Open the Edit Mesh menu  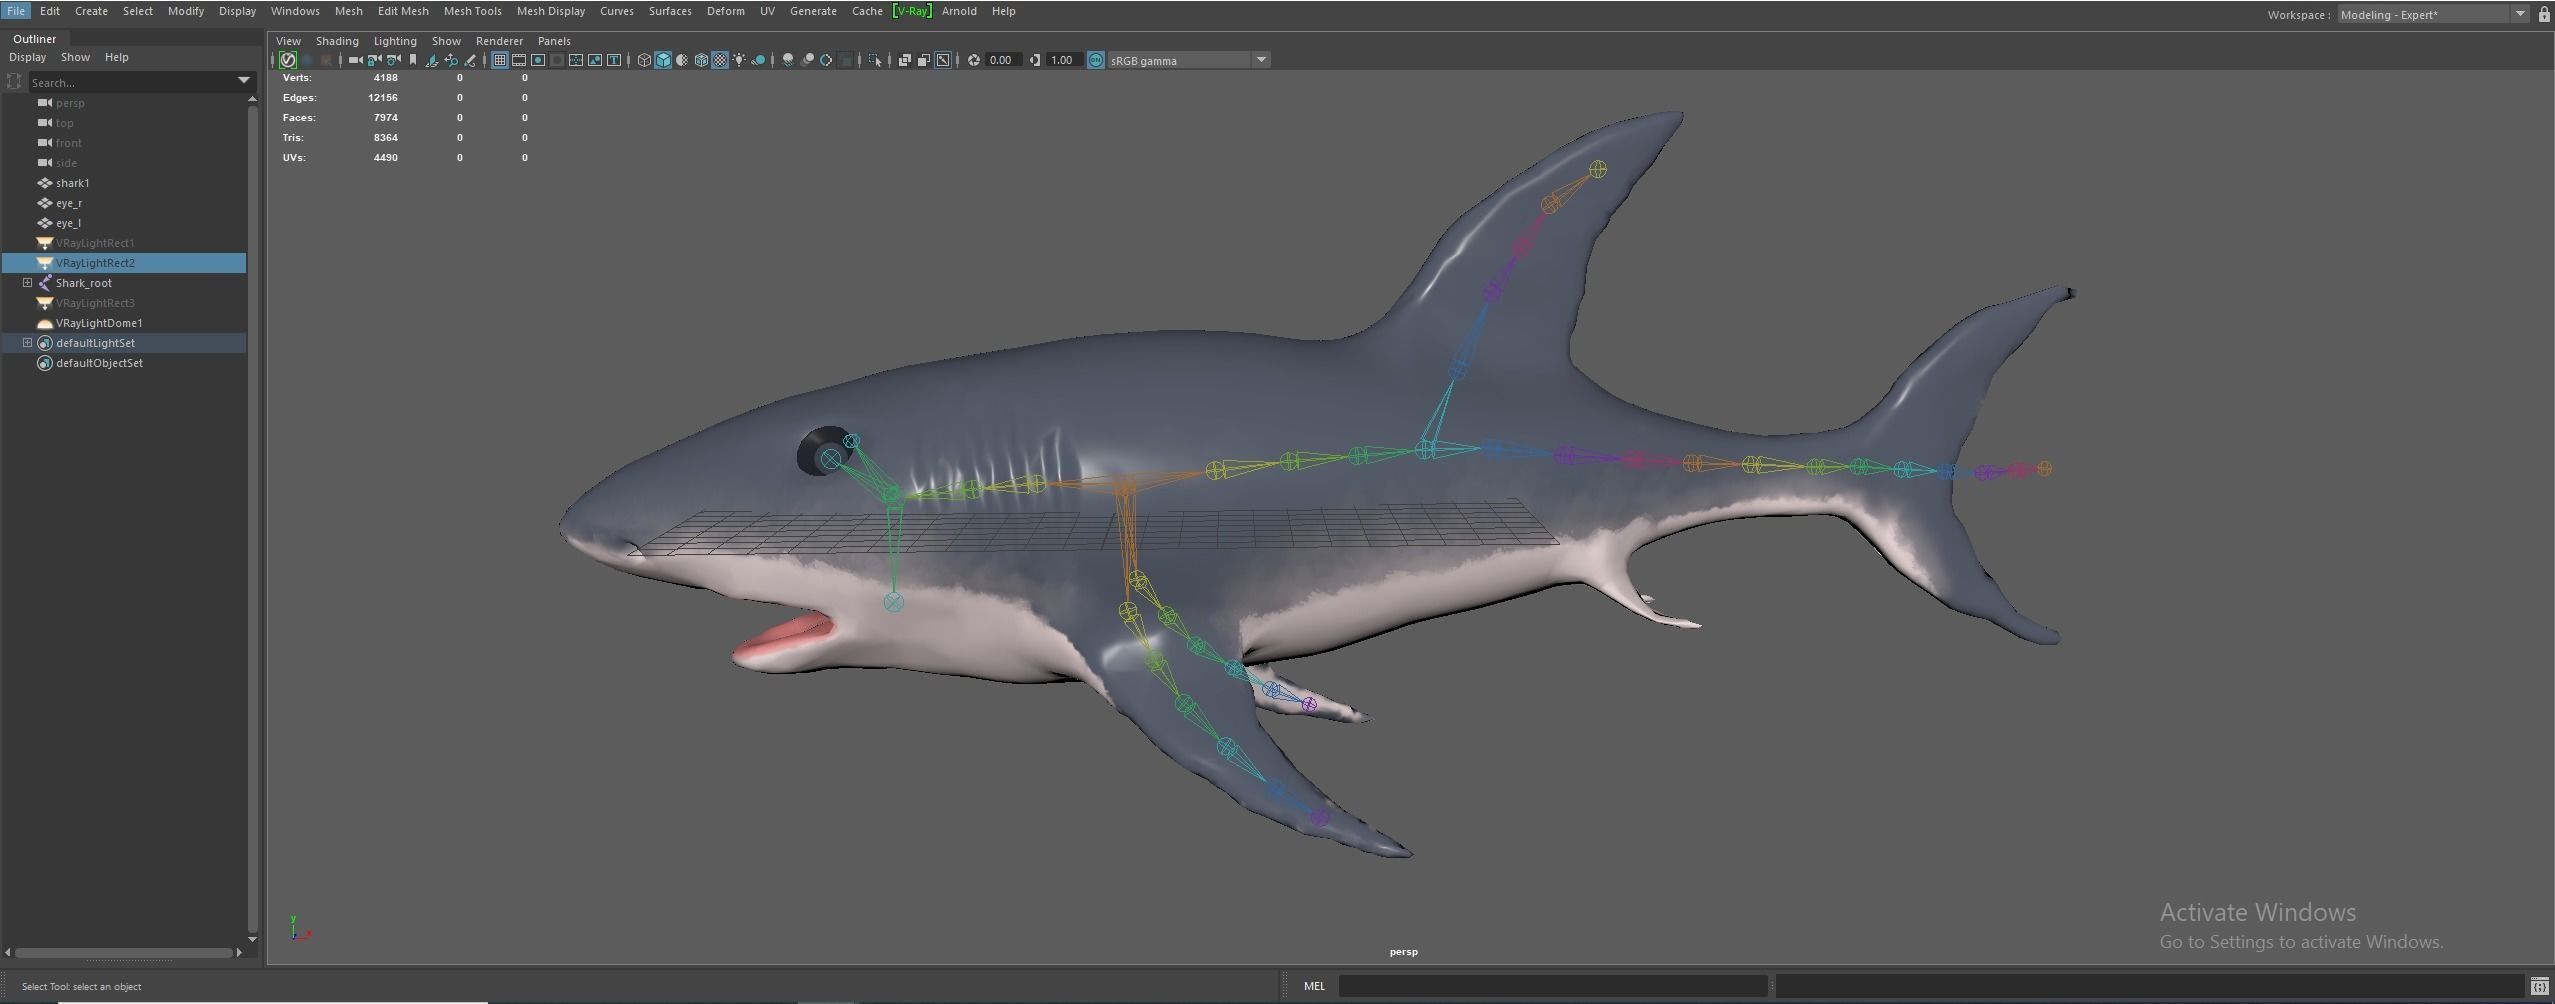click(x=403, y=11)
